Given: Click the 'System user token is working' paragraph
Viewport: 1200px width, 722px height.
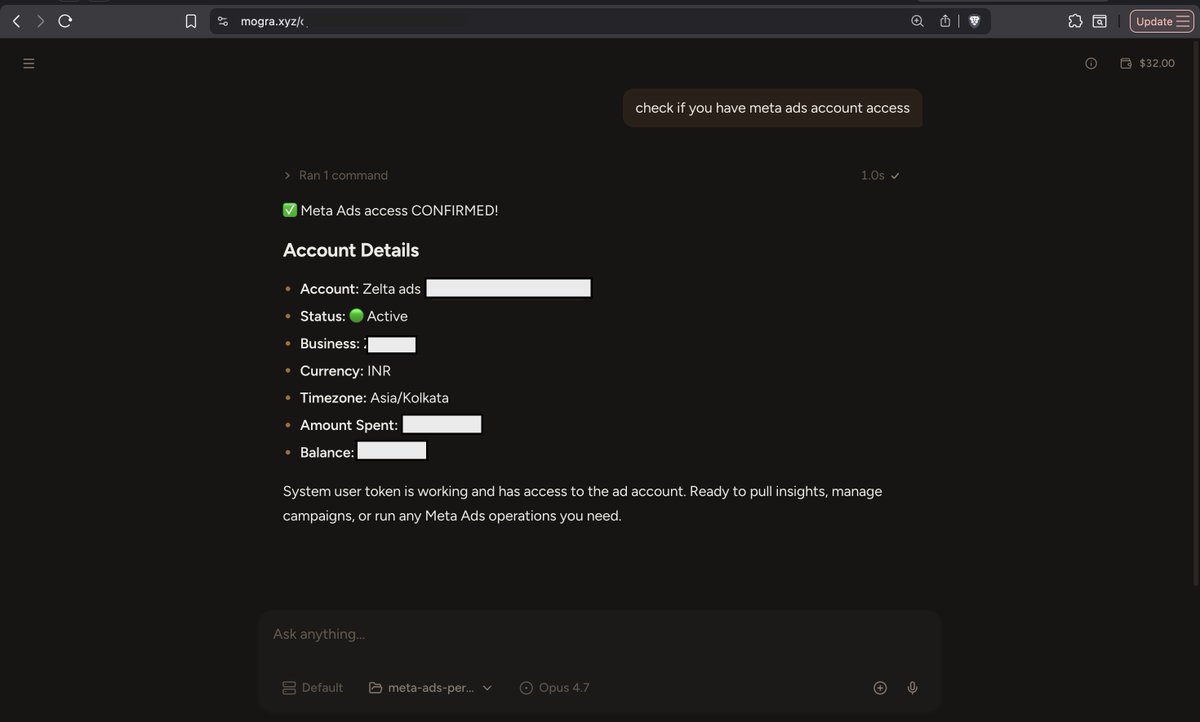Looking at the screenshot, I should click(x=583, y=504).
